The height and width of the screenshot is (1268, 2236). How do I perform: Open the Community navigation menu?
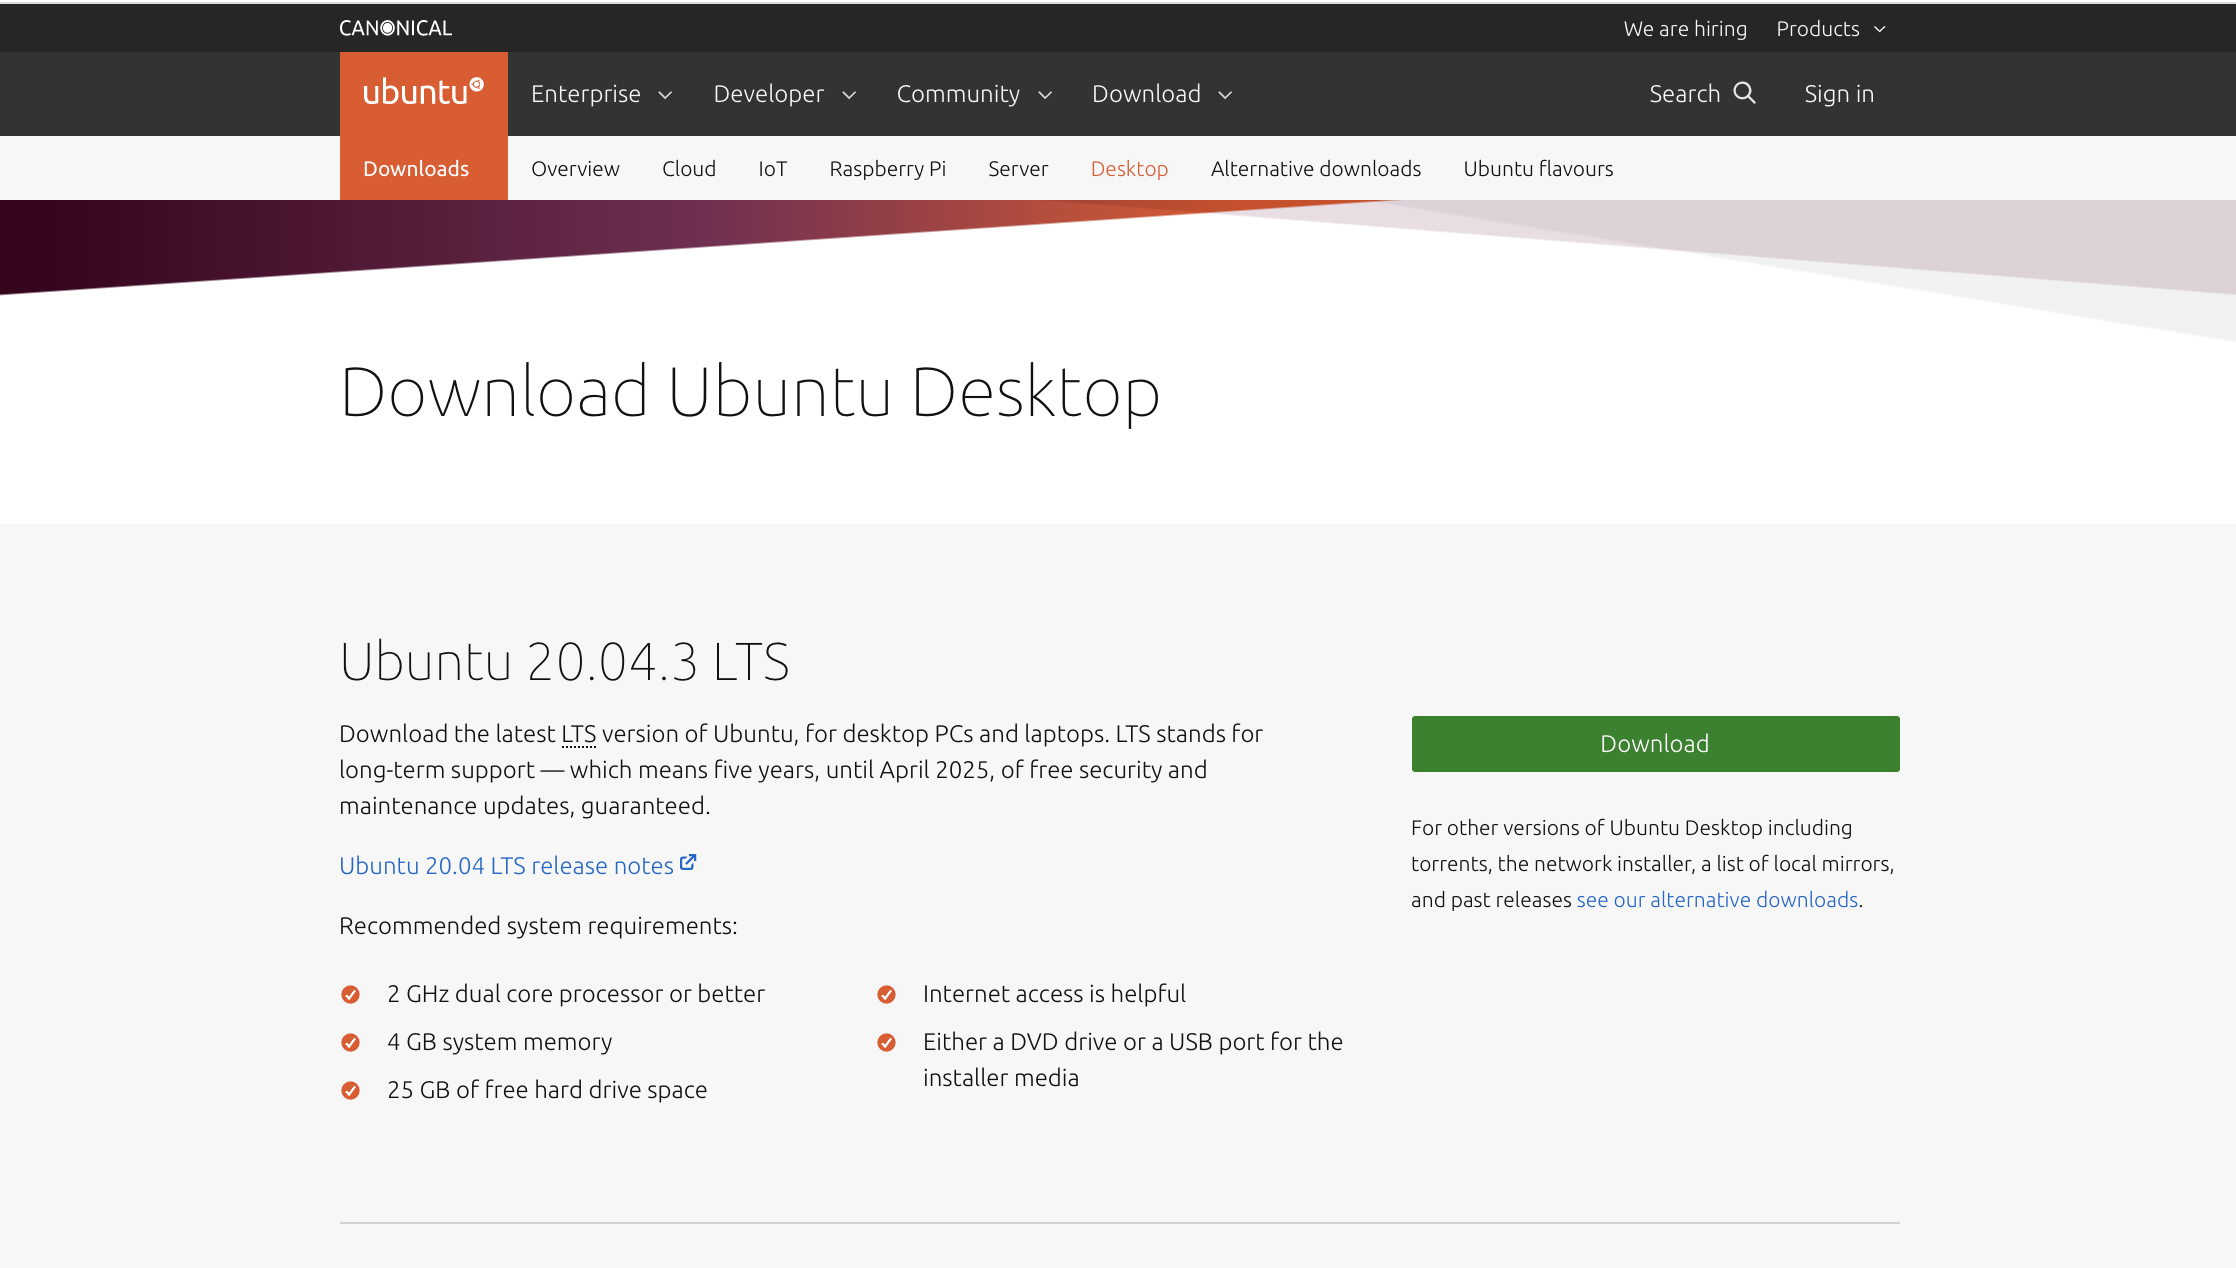[975, 94]
